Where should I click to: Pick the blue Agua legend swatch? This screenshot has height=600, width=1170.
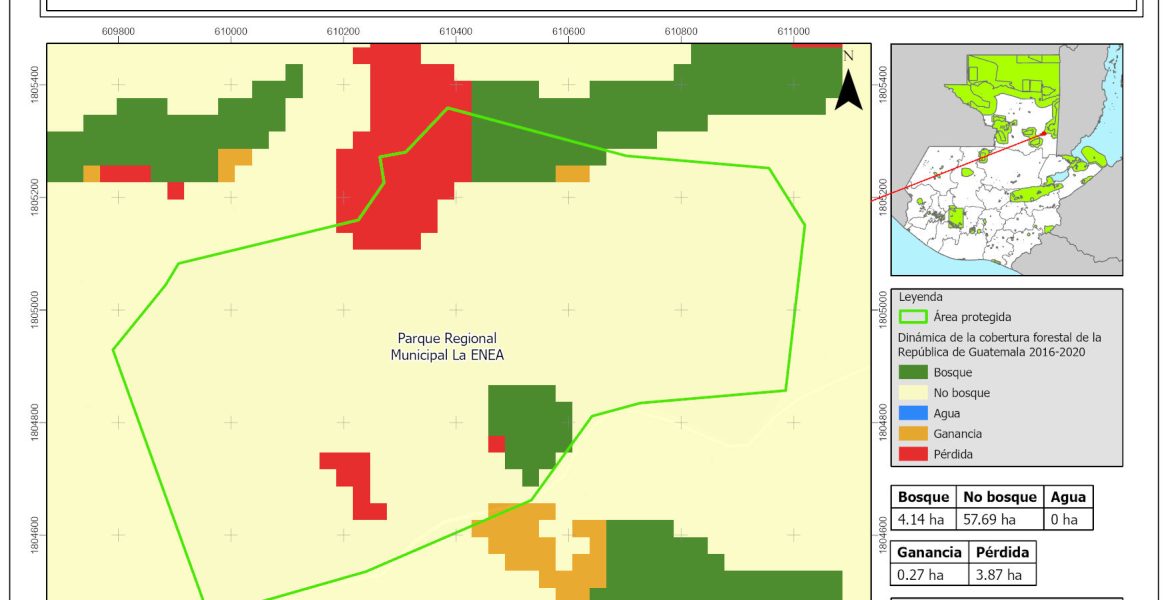click(x=912, y=413)
